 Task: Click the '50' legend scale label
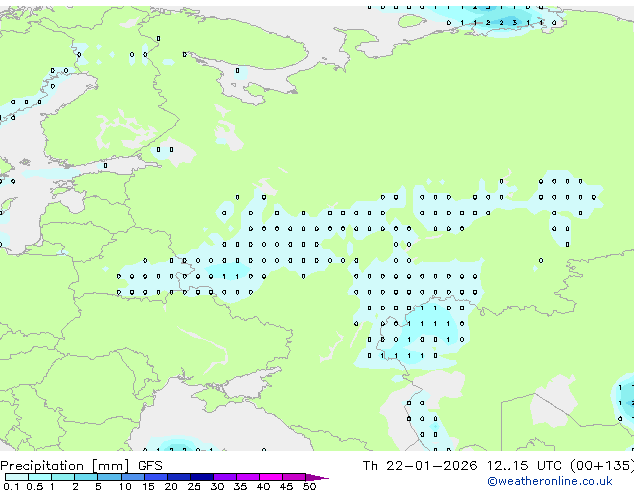(309, 486)
